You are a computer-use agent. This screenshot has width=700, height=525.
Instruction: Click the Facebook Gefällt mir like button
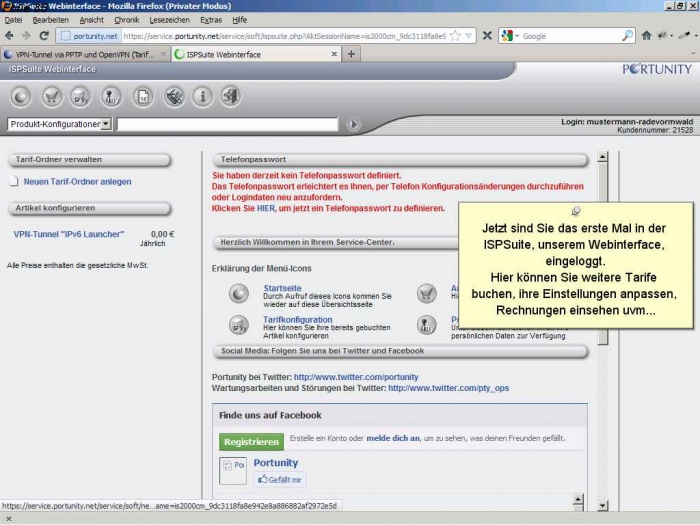(x=279, y=480)
